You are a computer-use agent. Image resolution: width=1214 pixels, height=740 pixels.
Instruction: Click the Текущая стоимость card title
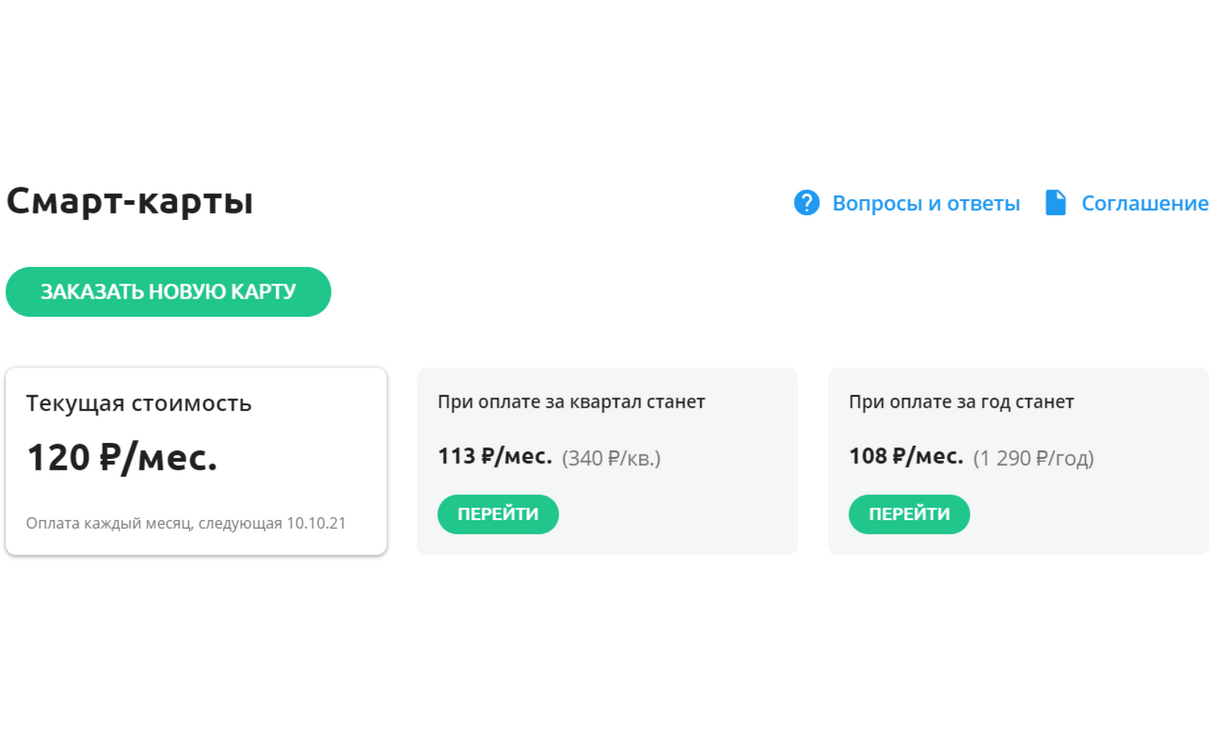(139, 403)
